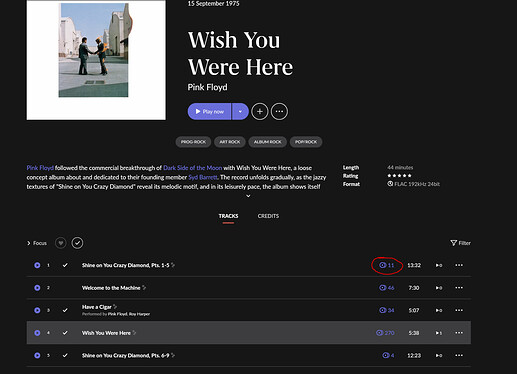This screenshot has height=374, width=517.
Task: Play track 1 Shine on You Crazy Diamond Pts. 1-5
Action: [37, 265]
